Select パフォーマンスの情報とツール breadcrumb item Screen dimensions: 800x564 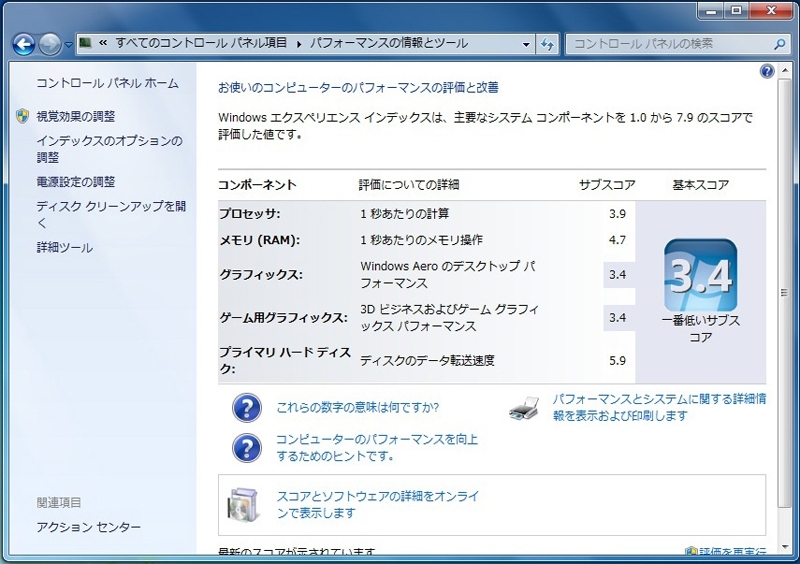click(388, 44)
